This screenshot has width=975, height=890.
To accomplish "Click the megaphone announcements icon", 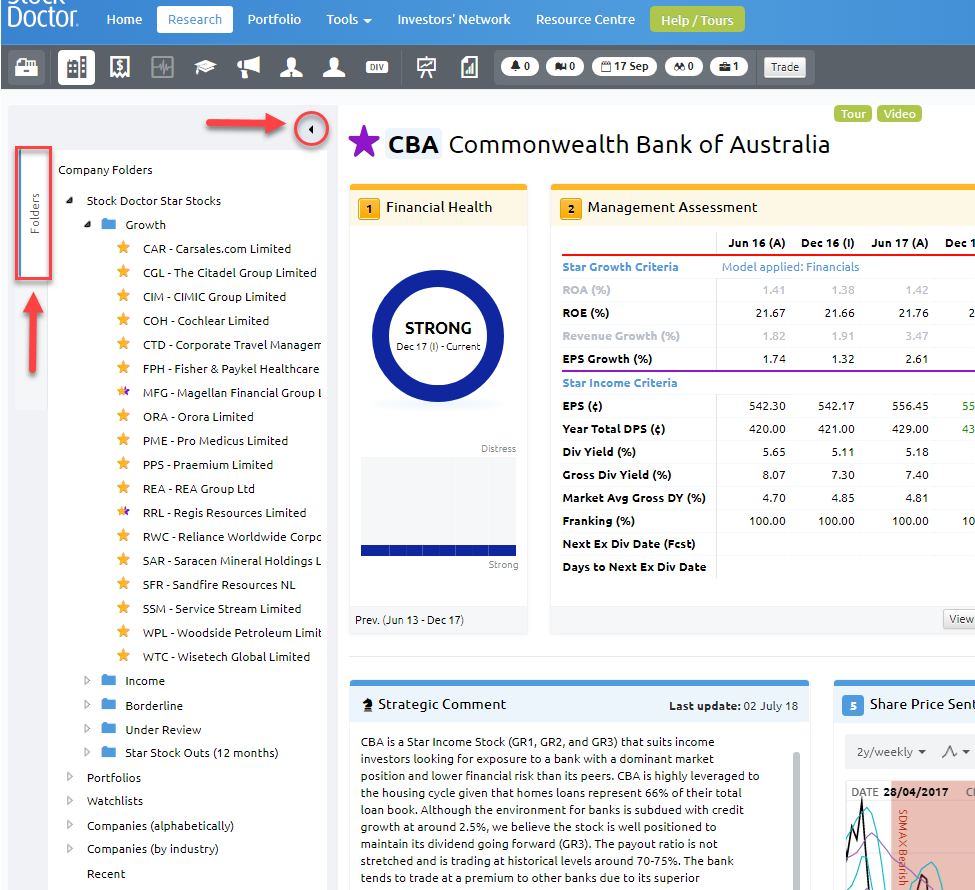I will click(248, 67).
